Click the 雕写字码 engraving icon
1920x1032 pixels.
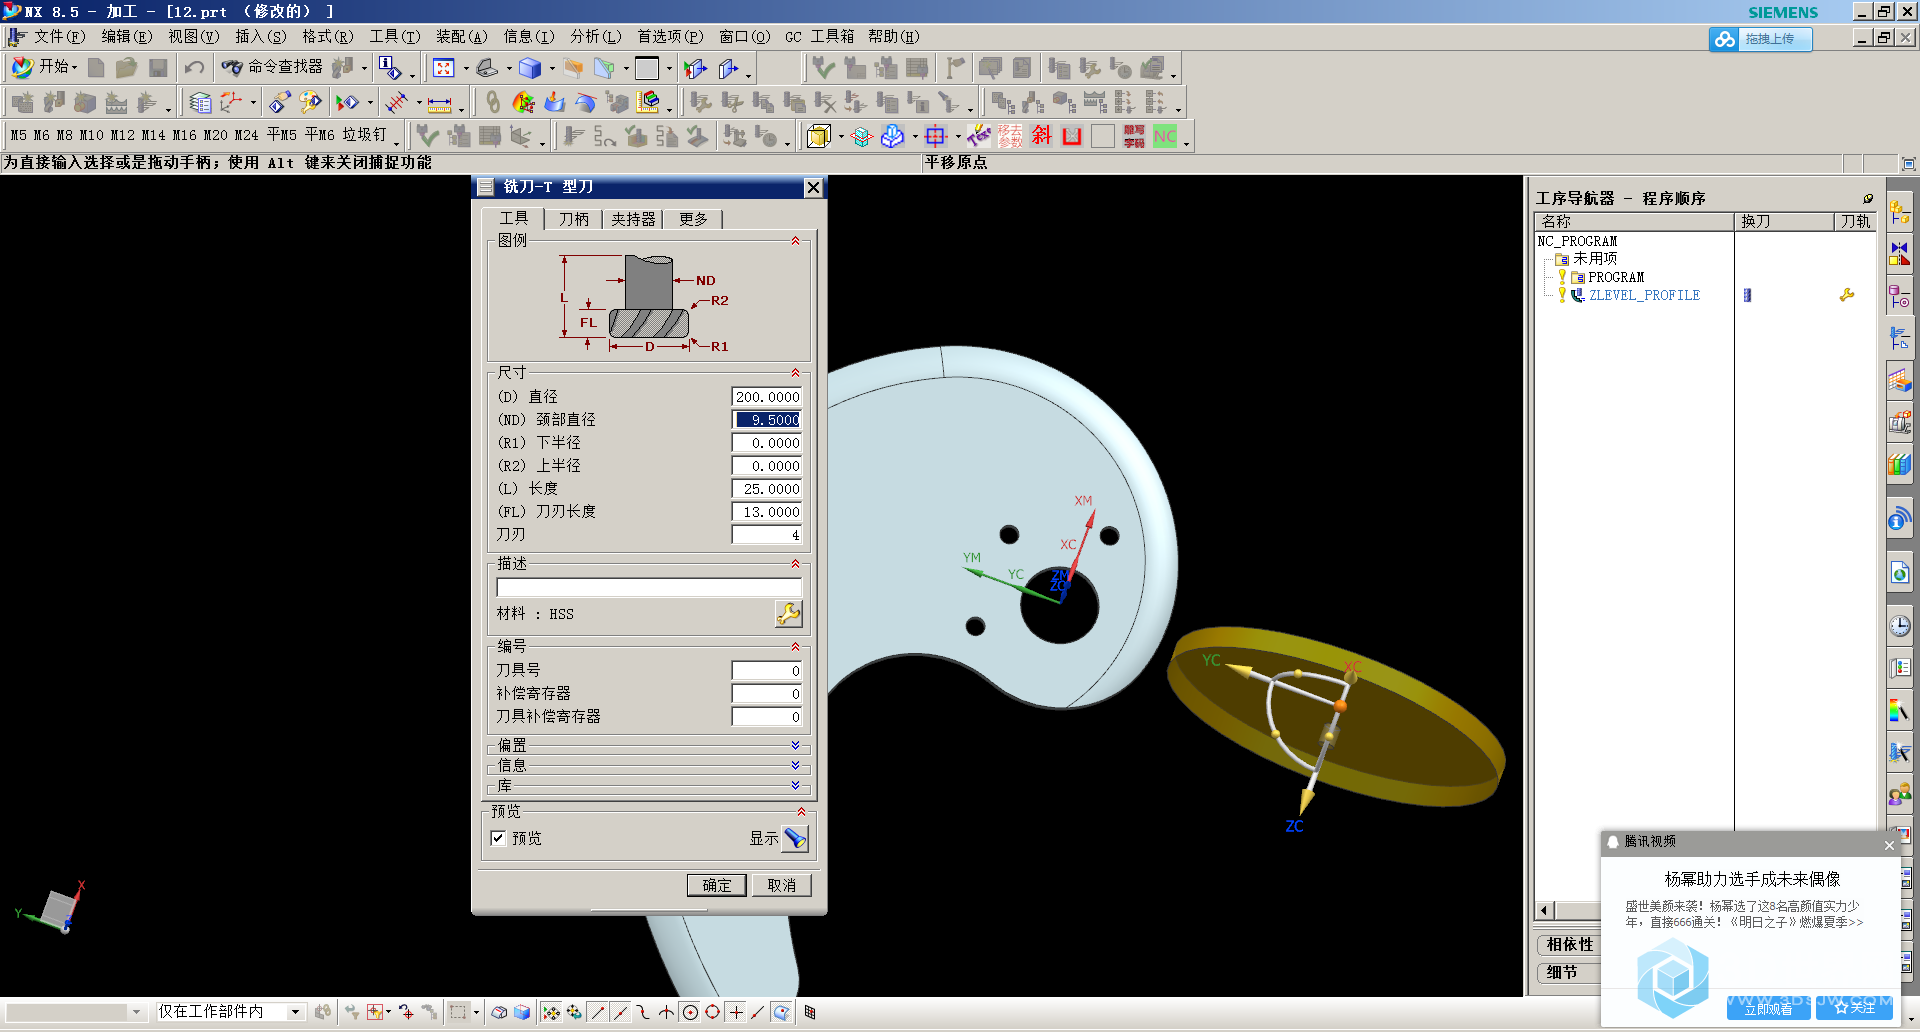pyautogui.click(x=1134, y=135)
